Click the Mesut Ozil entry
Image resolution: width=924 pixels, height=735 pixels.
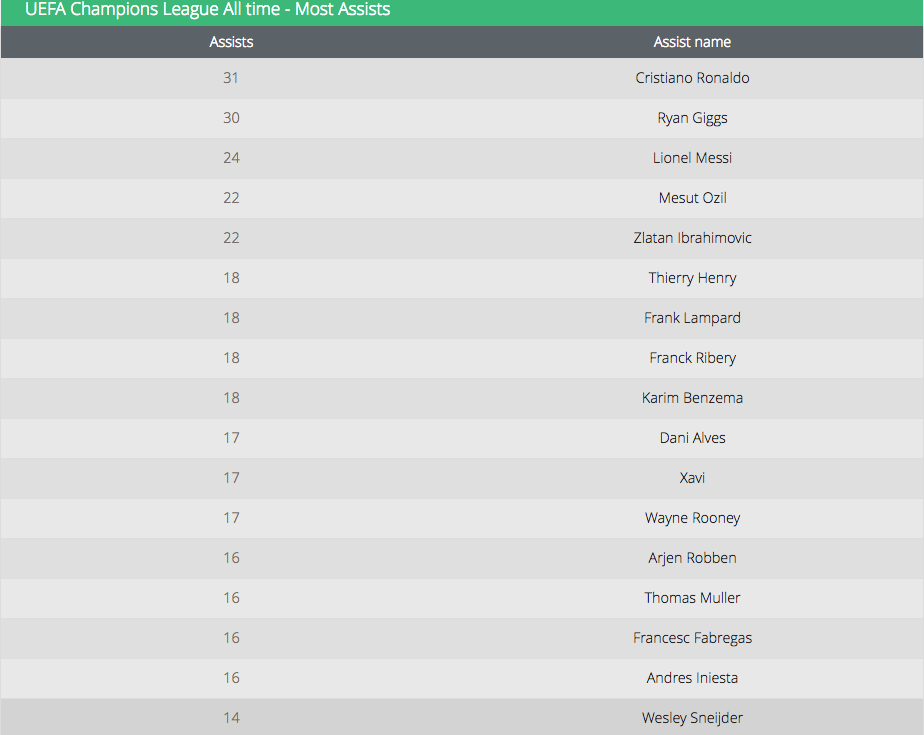(692, 198)
